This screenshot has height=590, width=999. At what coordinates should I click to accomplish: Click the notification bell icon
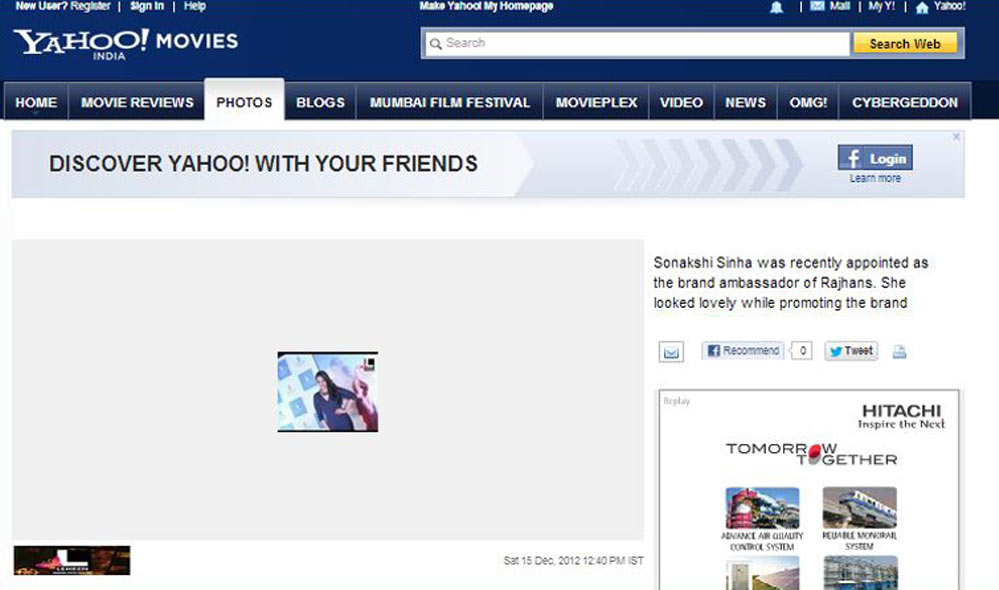[776, 7]
